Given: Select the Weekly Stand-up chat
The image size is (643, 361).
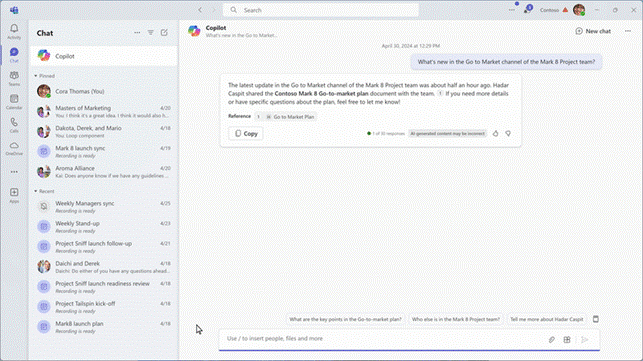Looking at the screenshot, I should (x=104, y=227).
